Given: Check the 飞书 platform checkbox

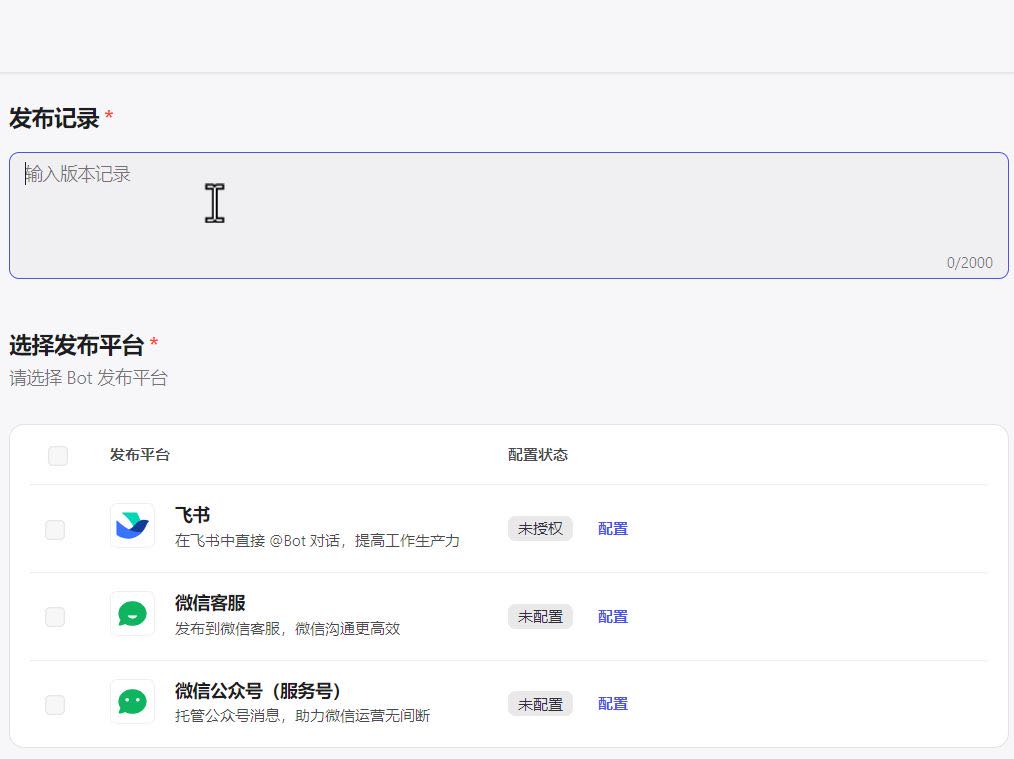Looking at the screenshot, I should pyautogui.click(x=55, y=530).
